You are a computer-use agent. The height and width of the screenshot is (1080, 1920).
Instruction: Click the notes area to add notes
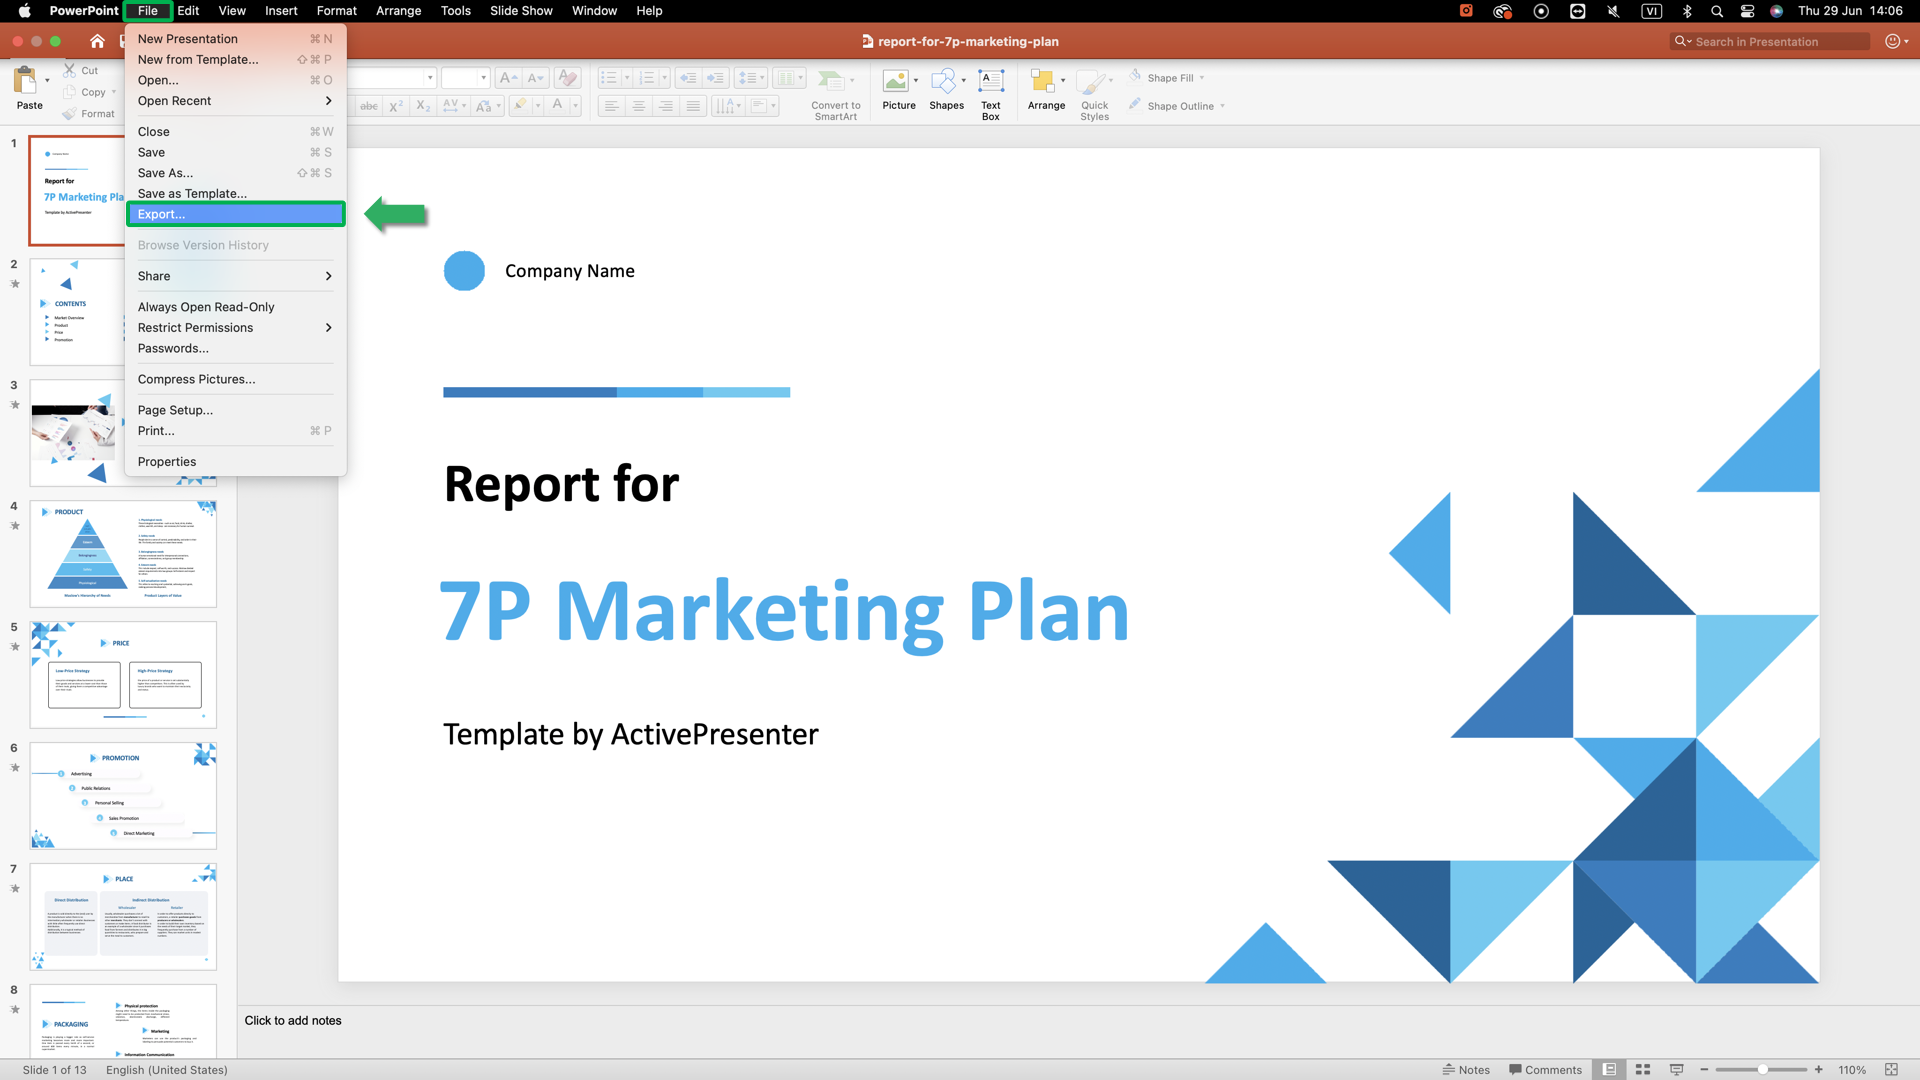(1078, 1031)
